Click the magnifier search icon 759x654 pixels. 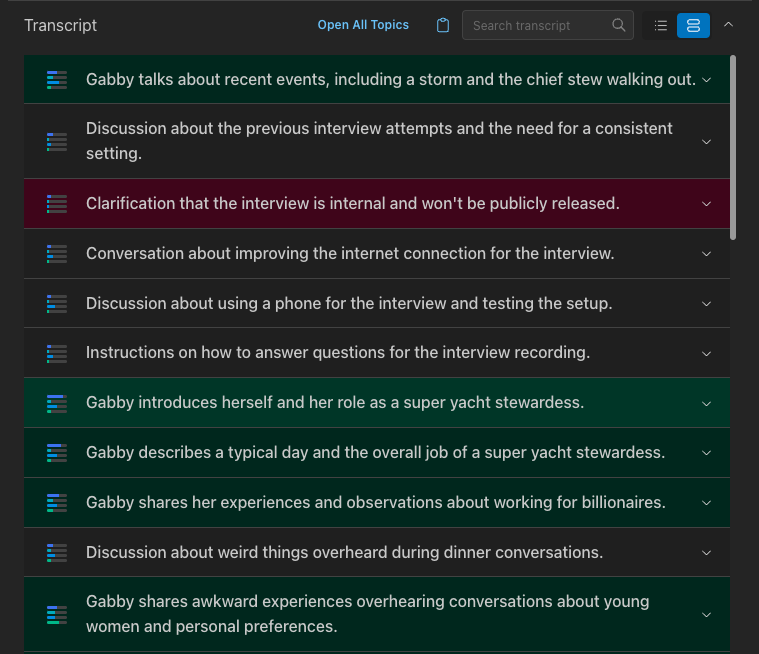[x=619, y=25]
